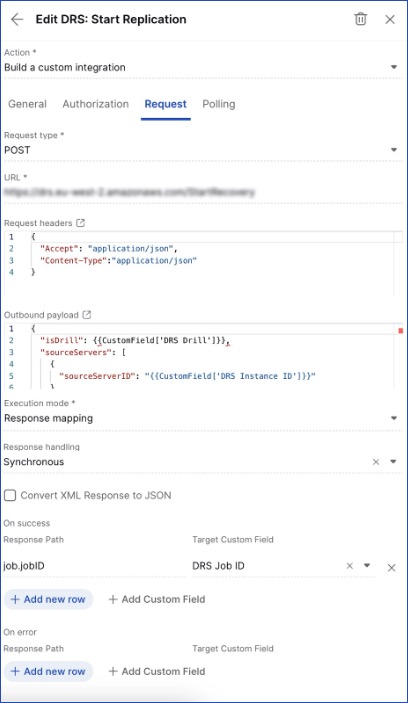Go back using the left arrow icon
This screenshot has width=408, height=703.
coord(17,19)
